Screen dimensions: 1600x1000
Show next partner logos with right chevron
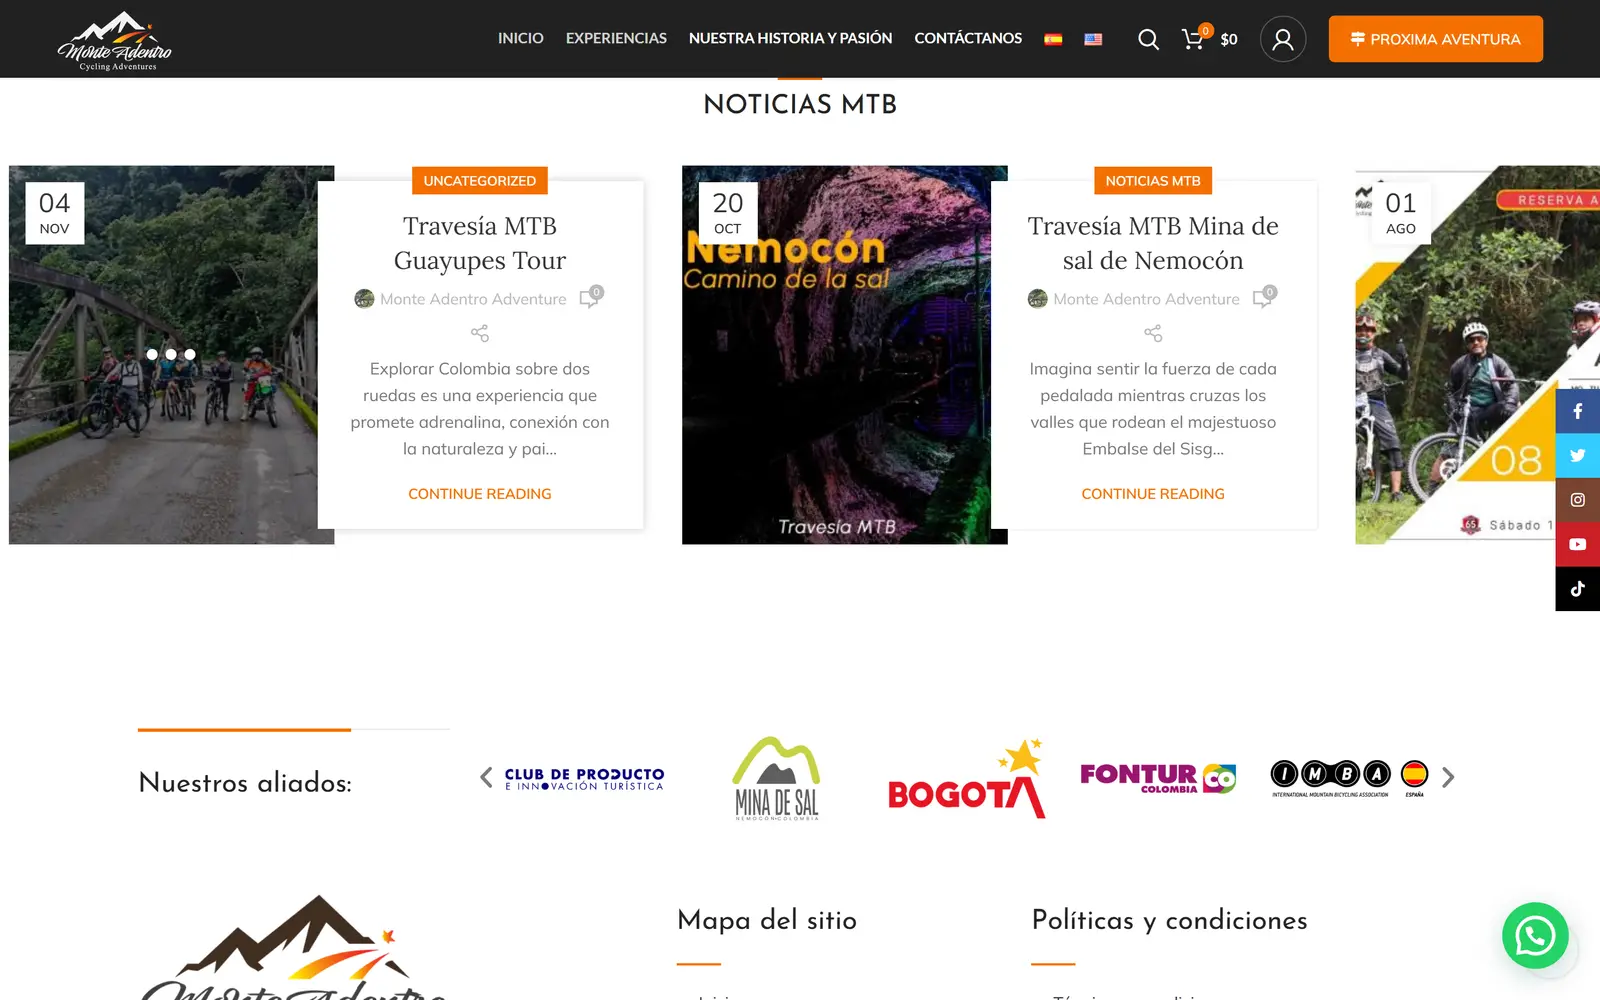tap(1448, 777)
